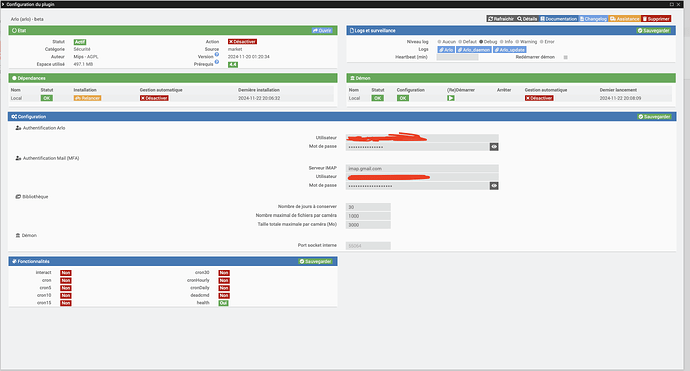690x371 pixels.
Task: Click the Heartbeat minutes field
Action: 457,57
